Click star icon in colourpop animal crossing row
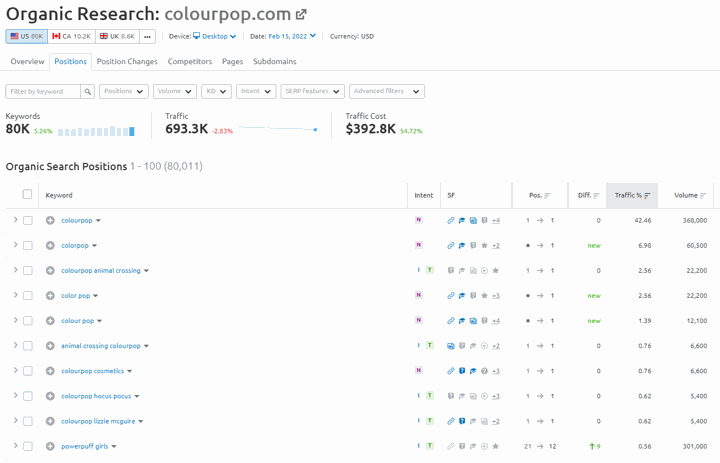The width and height of the screenshot is (720, 463). pyautogui.click(x=495, y=271)
